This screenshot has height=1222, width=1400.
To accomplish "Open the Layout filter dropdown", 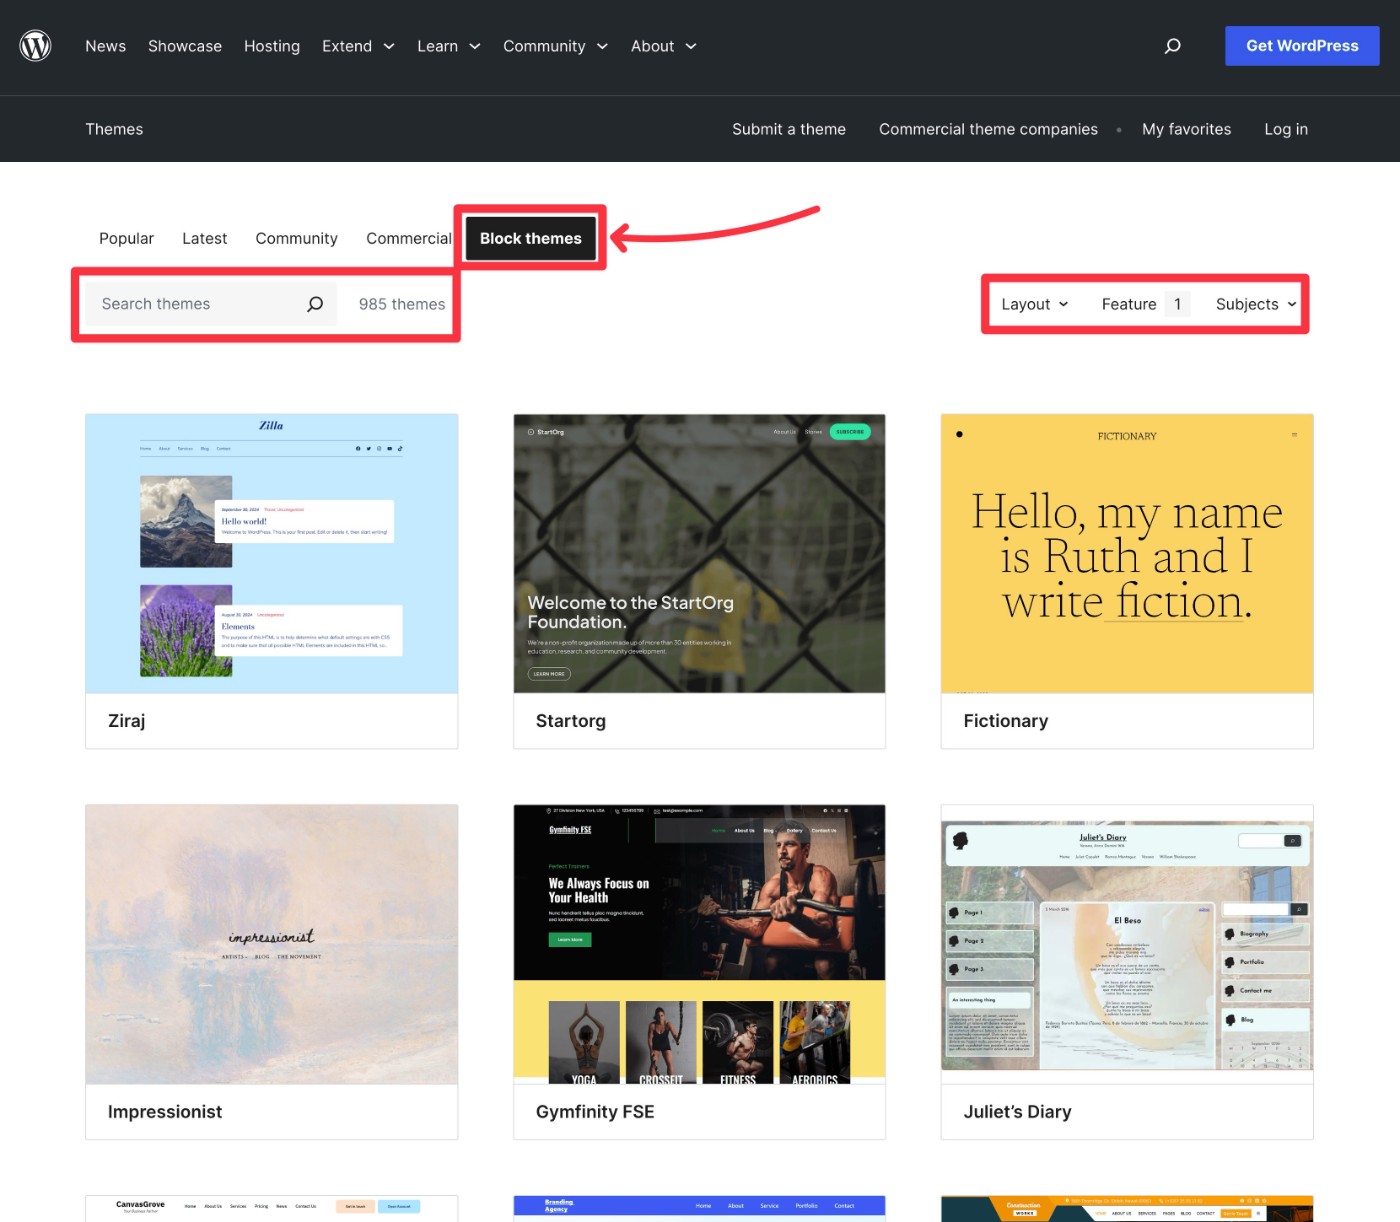I will click(x=1035, y=304).
